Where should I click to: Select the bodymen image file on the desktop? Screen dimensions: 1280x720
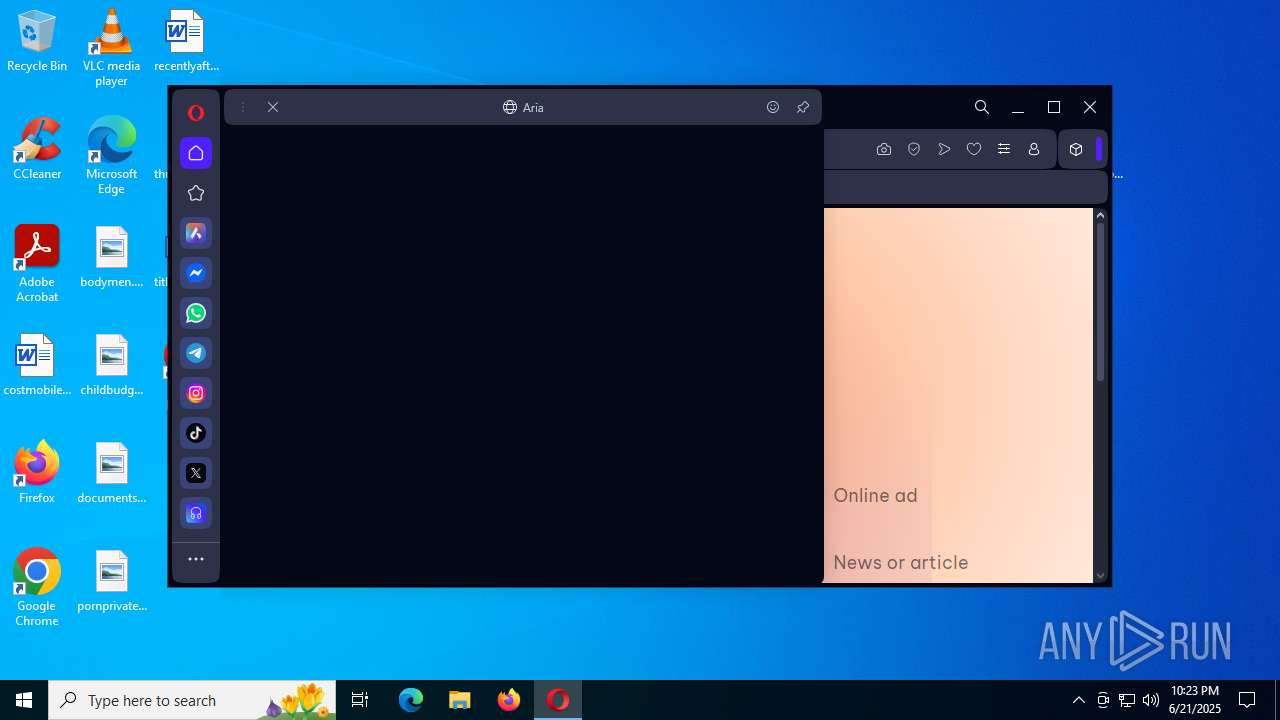pyautogui.click(x=111, y=257)
